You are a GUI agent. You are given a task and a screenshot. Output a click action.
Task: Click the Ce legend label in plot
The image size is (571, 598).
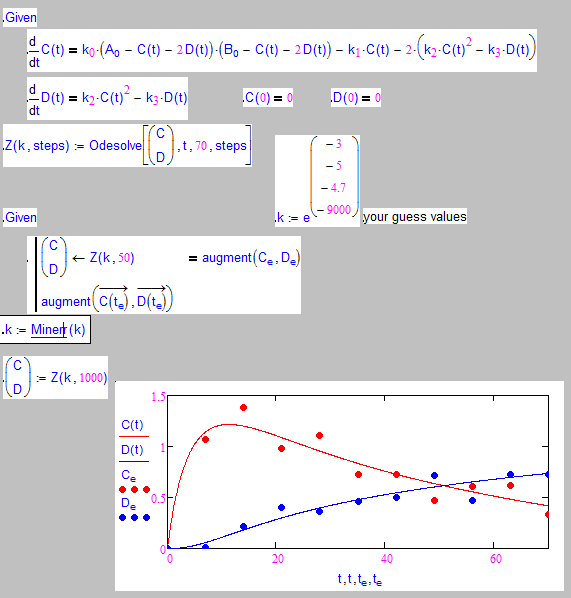(129, 475)
